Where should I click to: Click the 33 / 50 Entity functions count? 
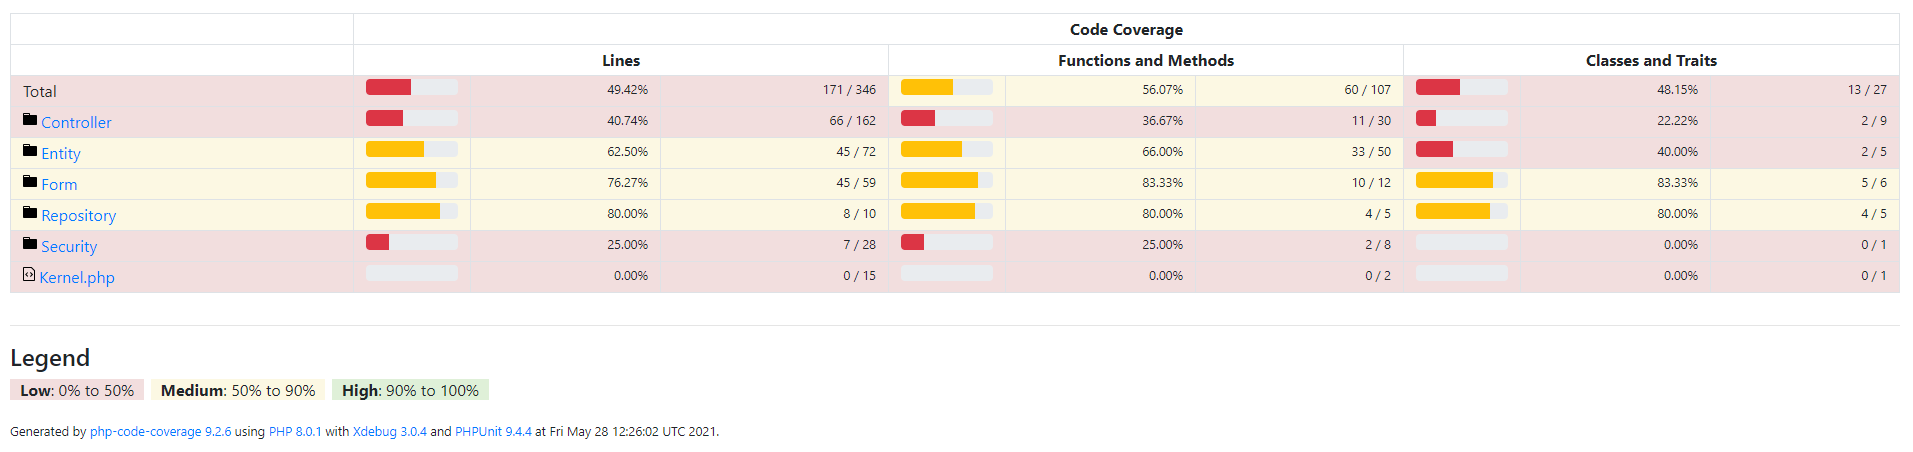[x=1371, y=152]
